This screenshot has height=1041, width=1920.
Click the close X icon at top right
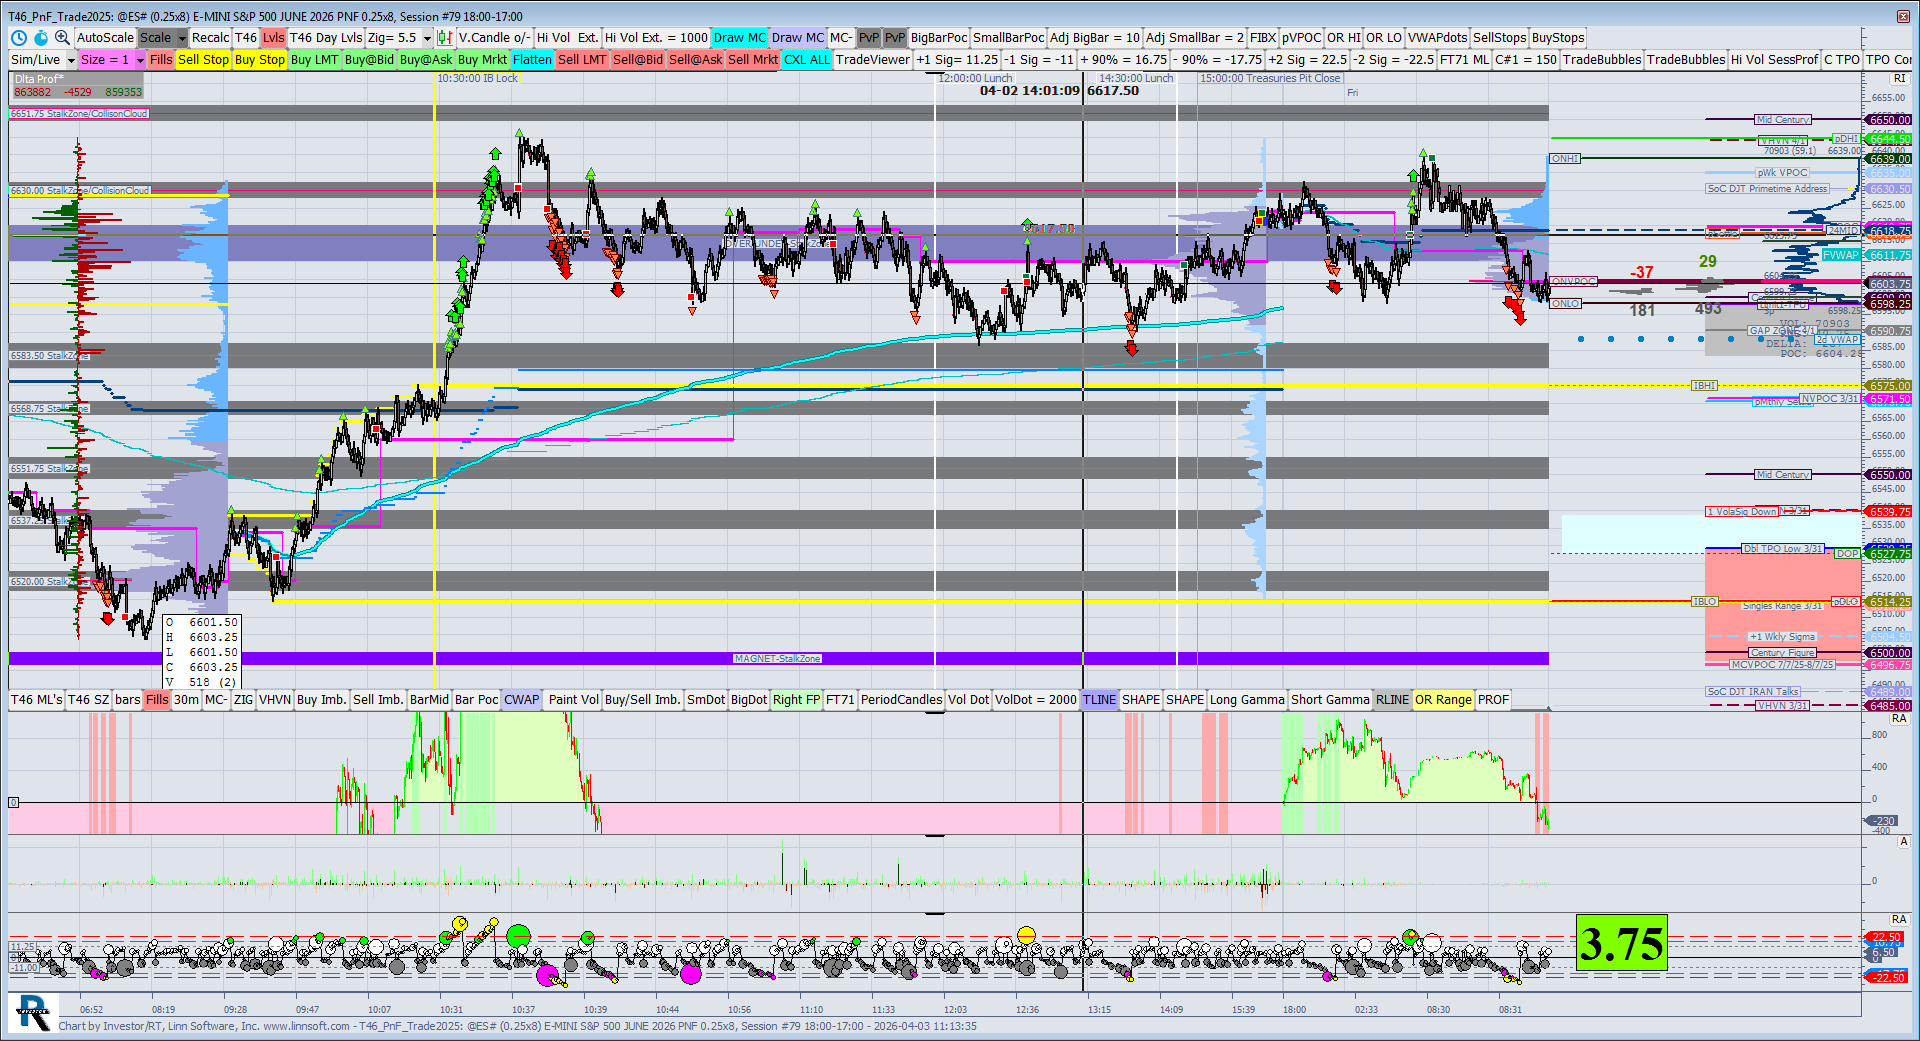(1903, 16)
